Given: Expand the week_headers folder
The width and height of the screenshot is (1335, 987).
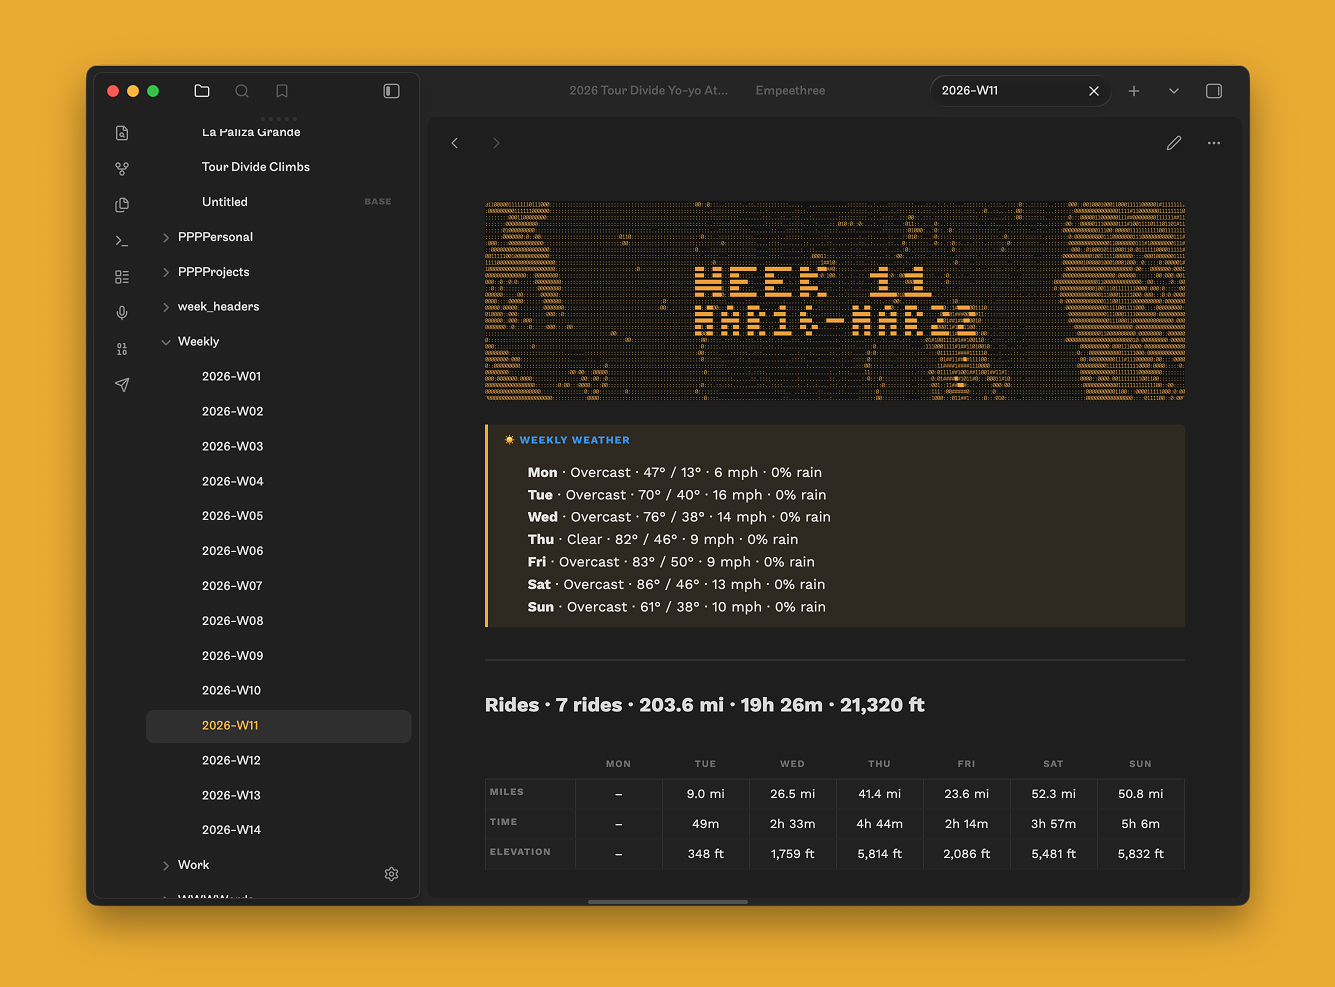Looking at the screenshot, I should 166,307.
